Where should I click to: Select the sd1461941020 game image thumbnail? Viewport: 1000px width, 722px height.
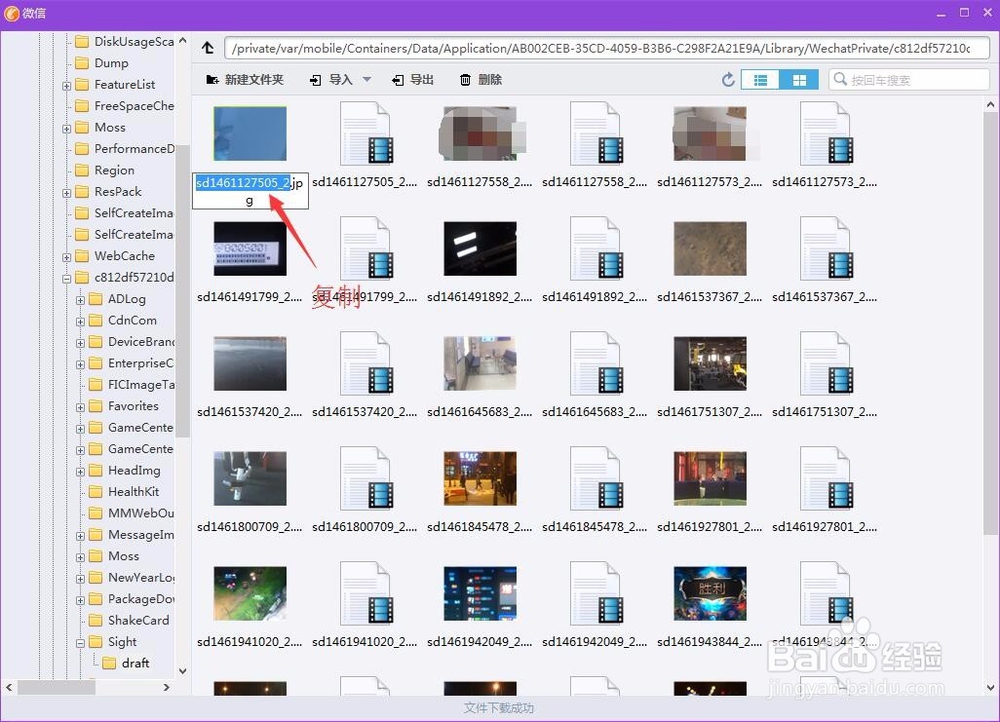tap(250, 593)
